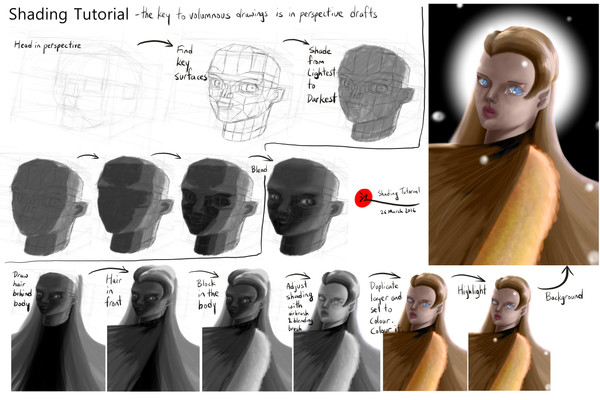Click the greyscale portrait beside "Draw hair behind body"

click(x=58, y=331)
